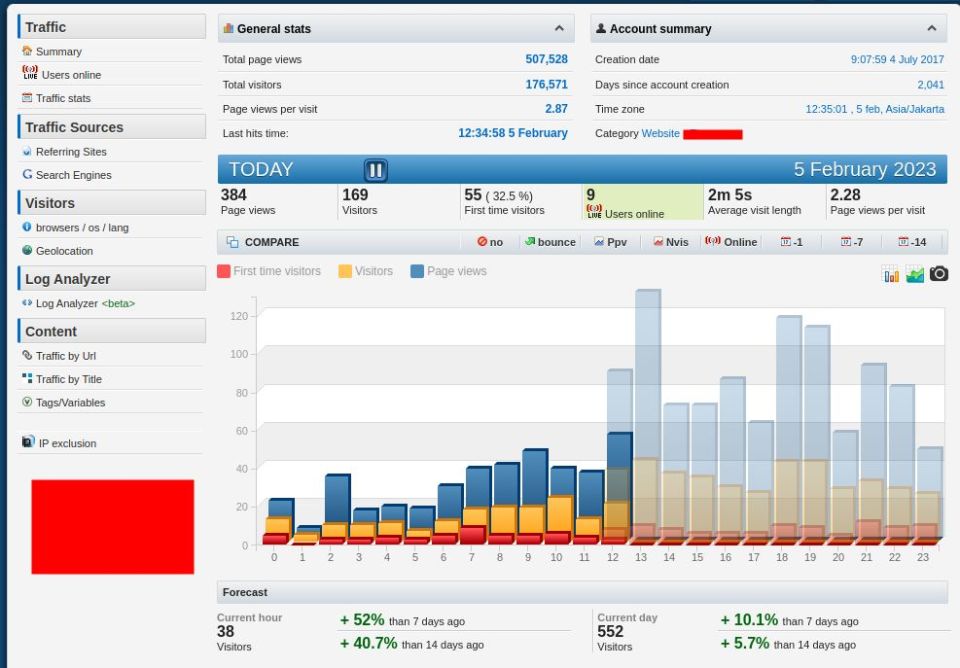Open the Website category link
The image size is (960, 668).
coord(660,133)
